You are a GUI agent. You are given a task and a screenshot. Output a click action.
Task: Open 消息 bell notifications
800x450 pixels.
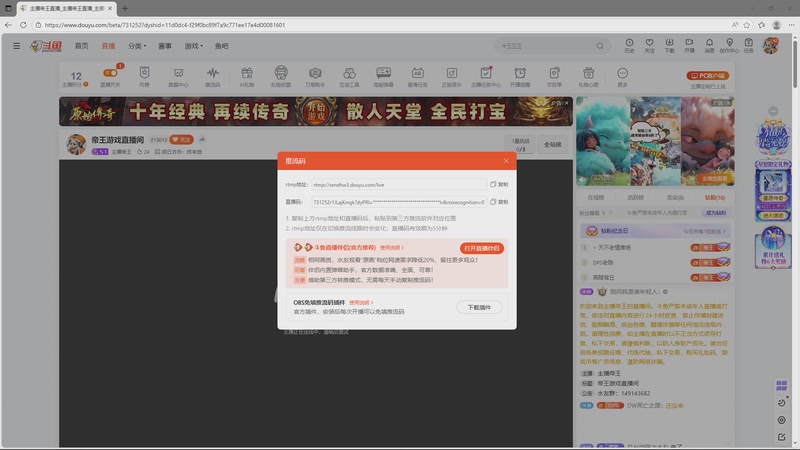coord(709,45)
